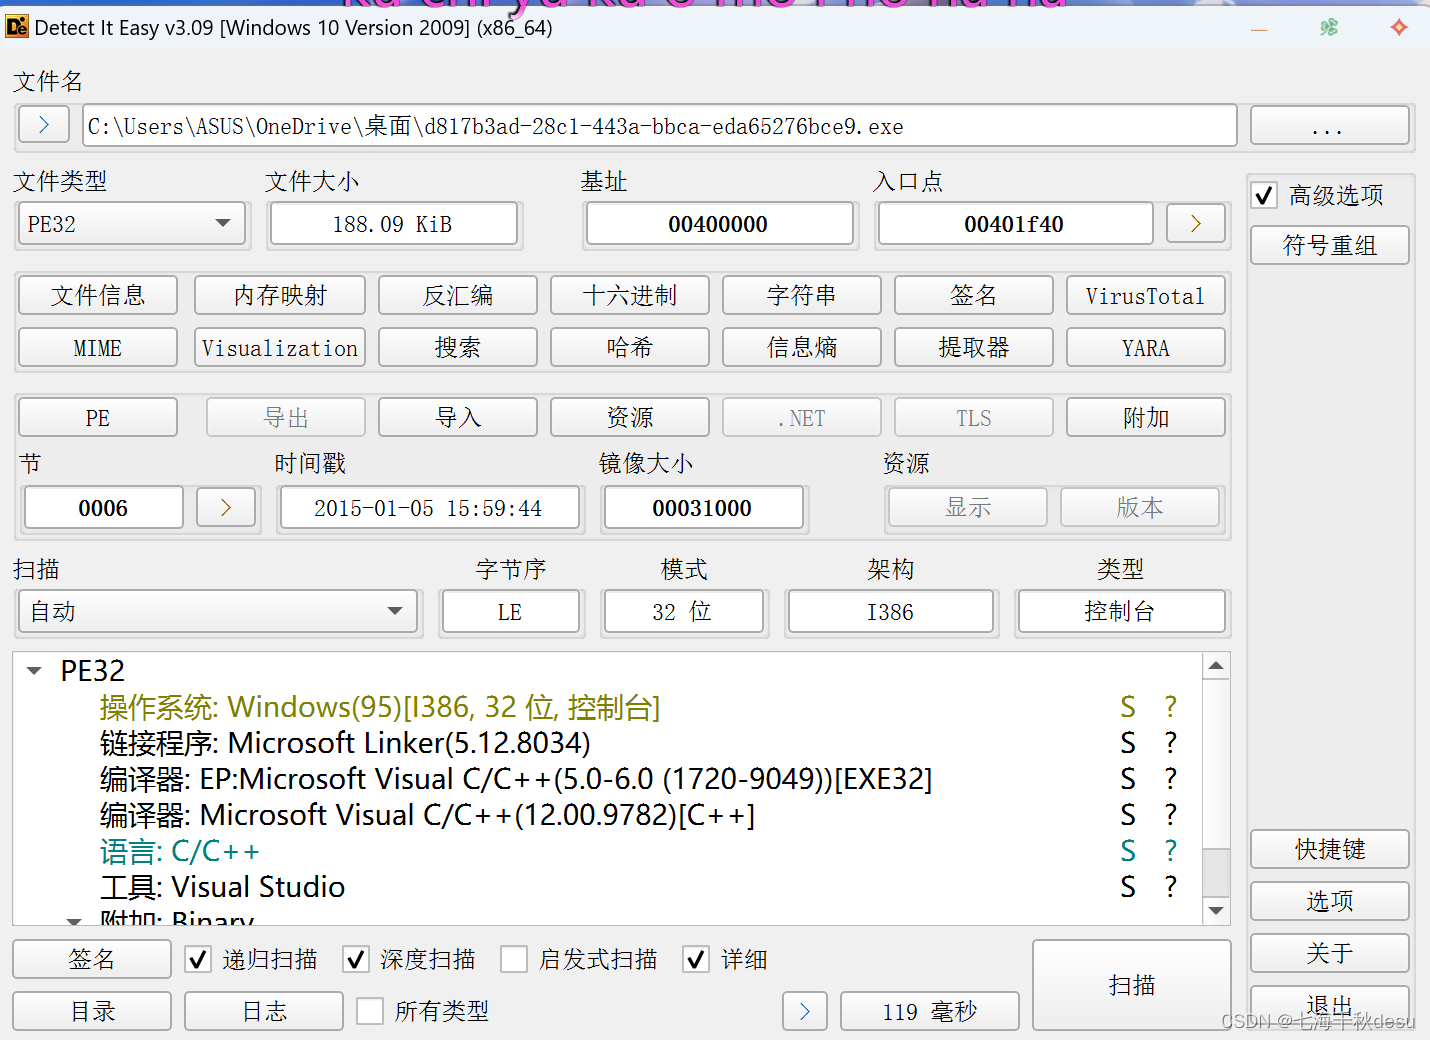
Task: Click the clover icon in the title bar
Action: click(1330, 28)
